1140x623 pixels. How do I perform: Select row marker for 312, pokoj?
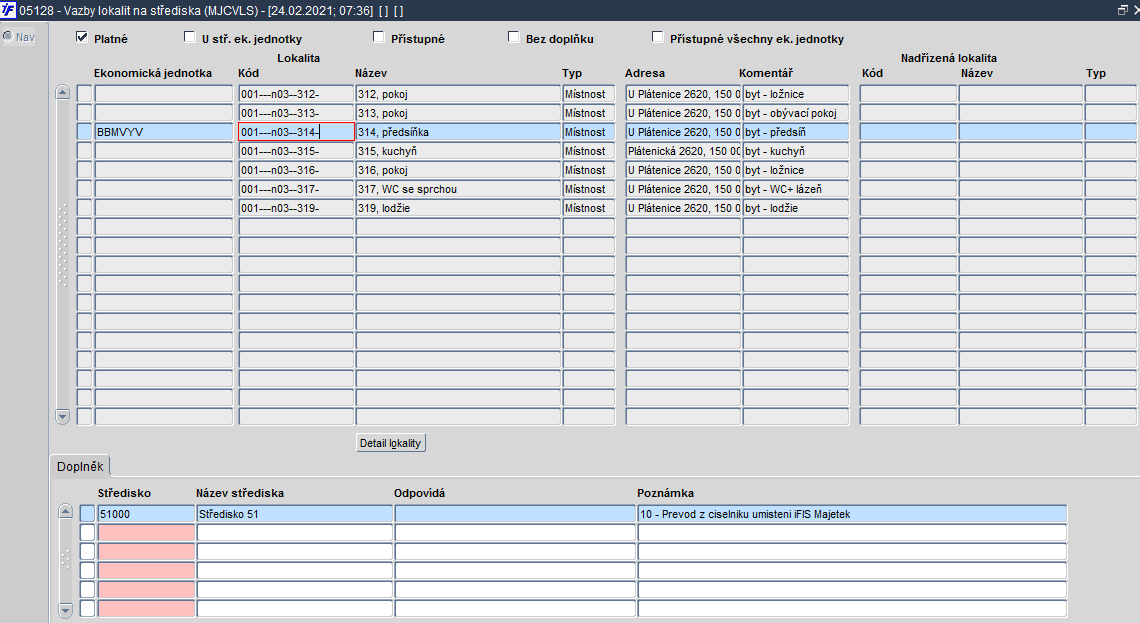(x=85, y=94)
